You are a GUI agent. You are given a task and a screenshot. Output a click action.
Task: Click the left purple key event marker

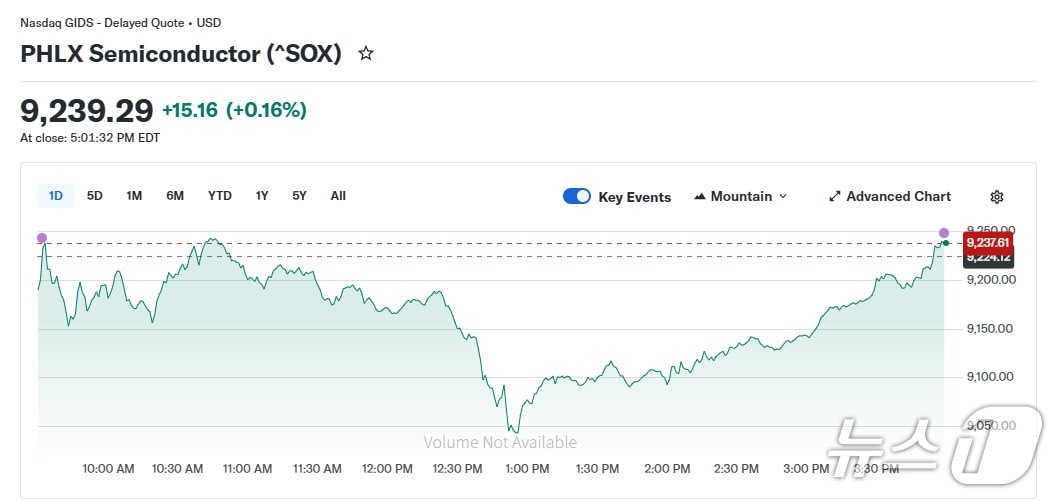click(42, 238)
